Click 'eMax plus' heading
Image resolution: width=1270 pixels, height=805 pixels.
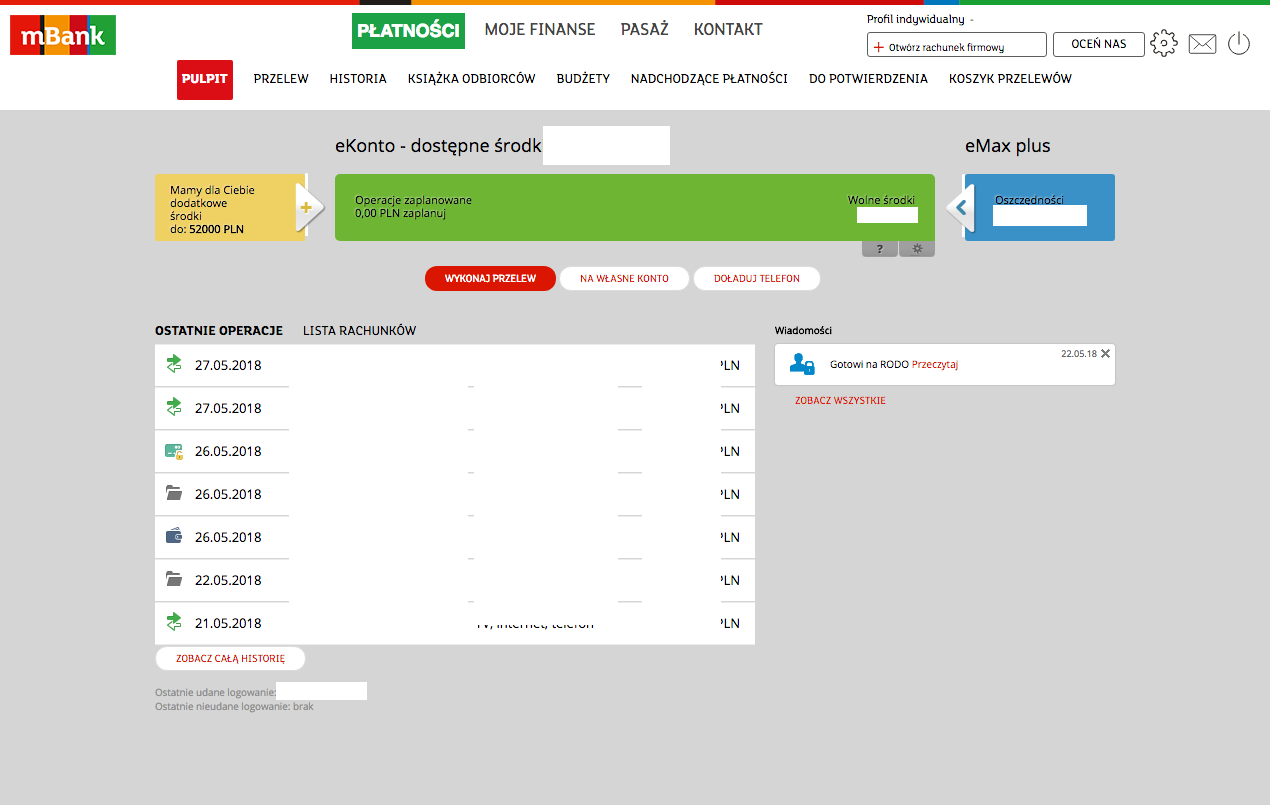tap(1008, 146)
